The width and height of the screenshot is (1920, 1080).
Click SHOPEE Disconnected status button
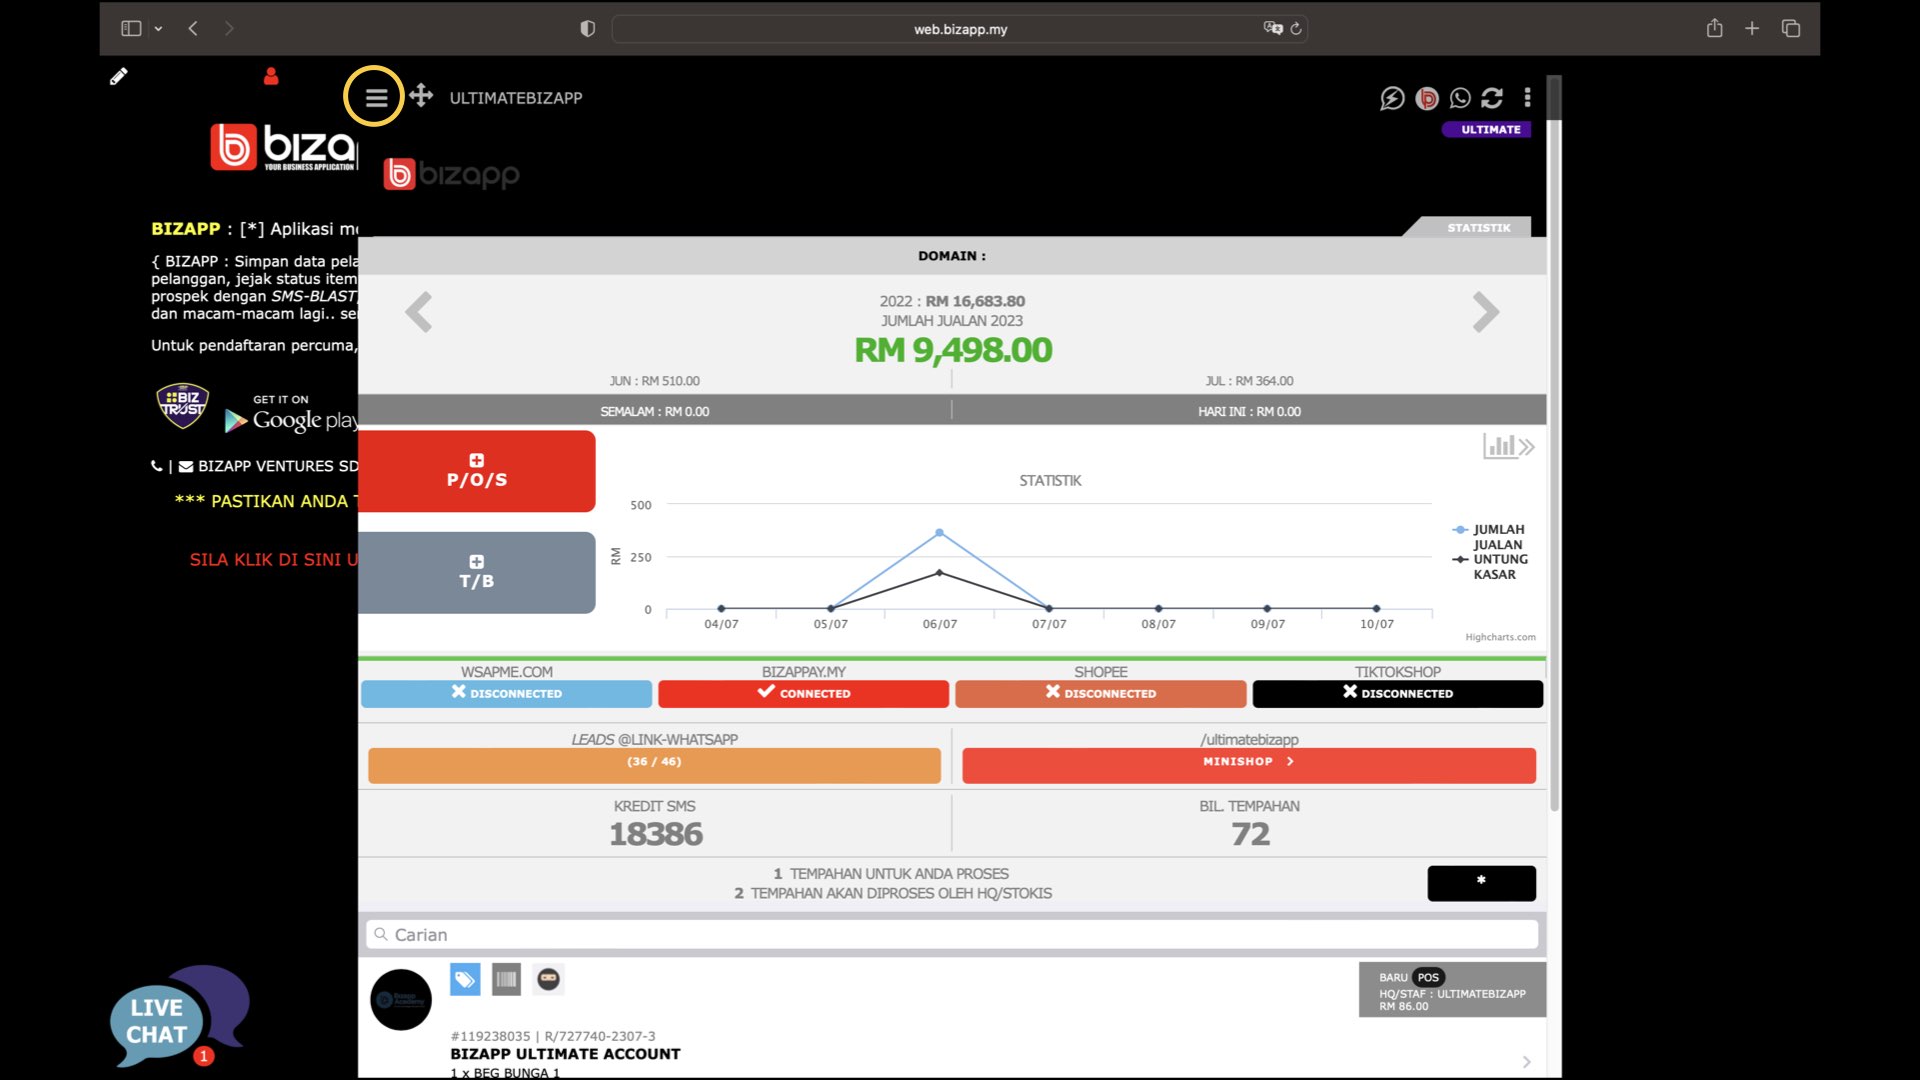coord(1100,693)
